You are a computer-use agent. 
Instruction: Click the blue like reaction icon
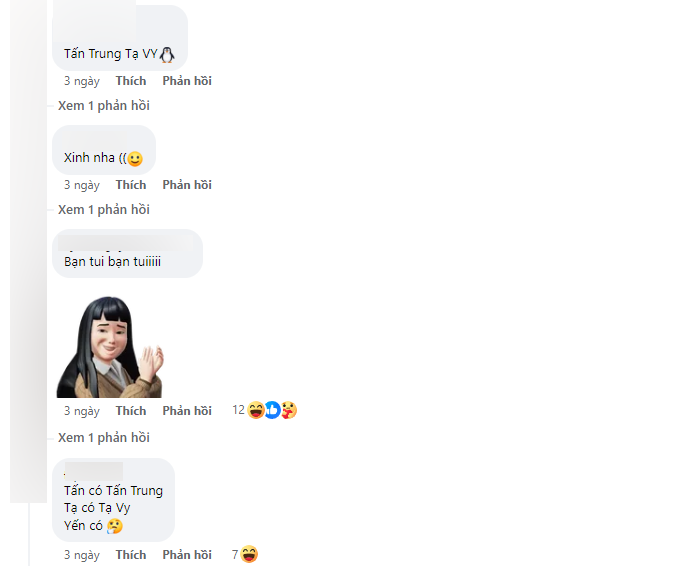click(272, 410)
